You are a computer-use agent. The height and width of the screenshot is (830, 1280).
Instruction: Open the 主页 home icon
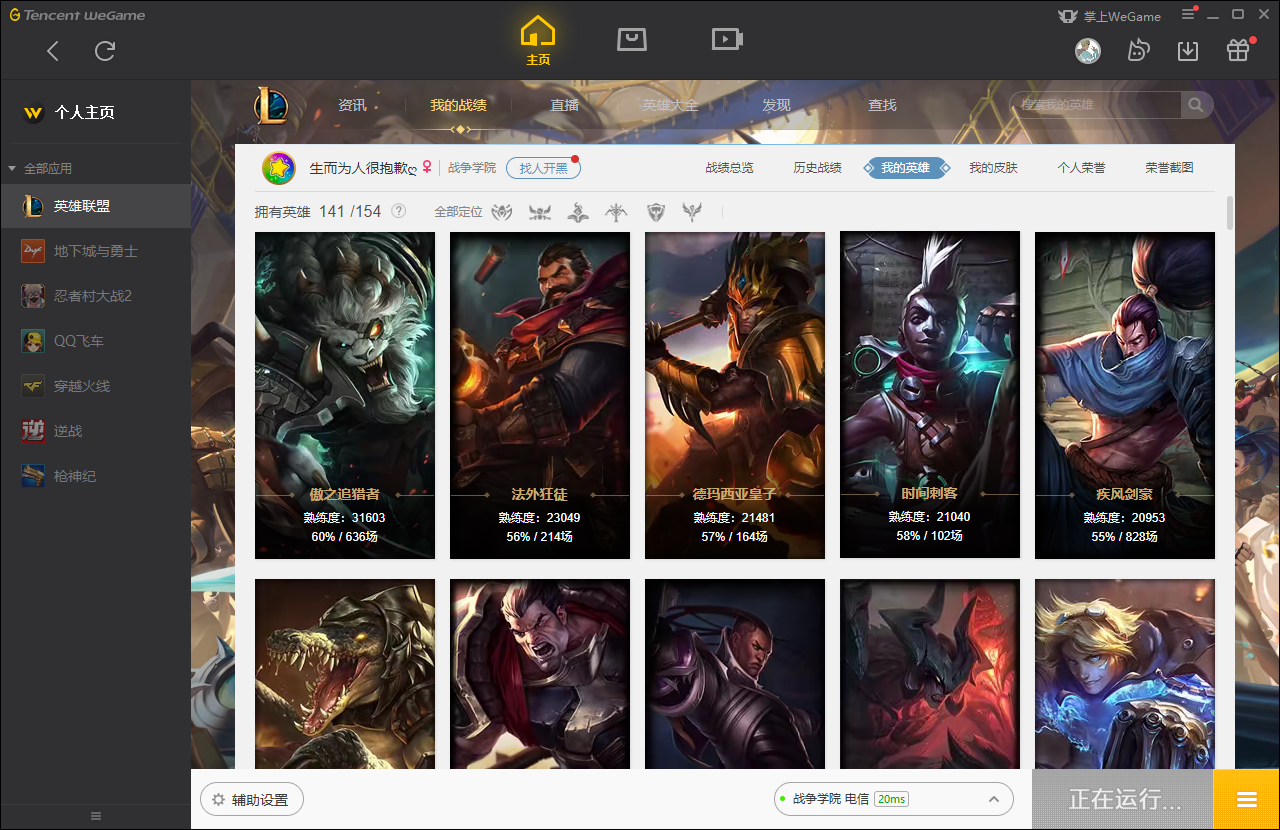pyautogui.click(x=538, y=41)
